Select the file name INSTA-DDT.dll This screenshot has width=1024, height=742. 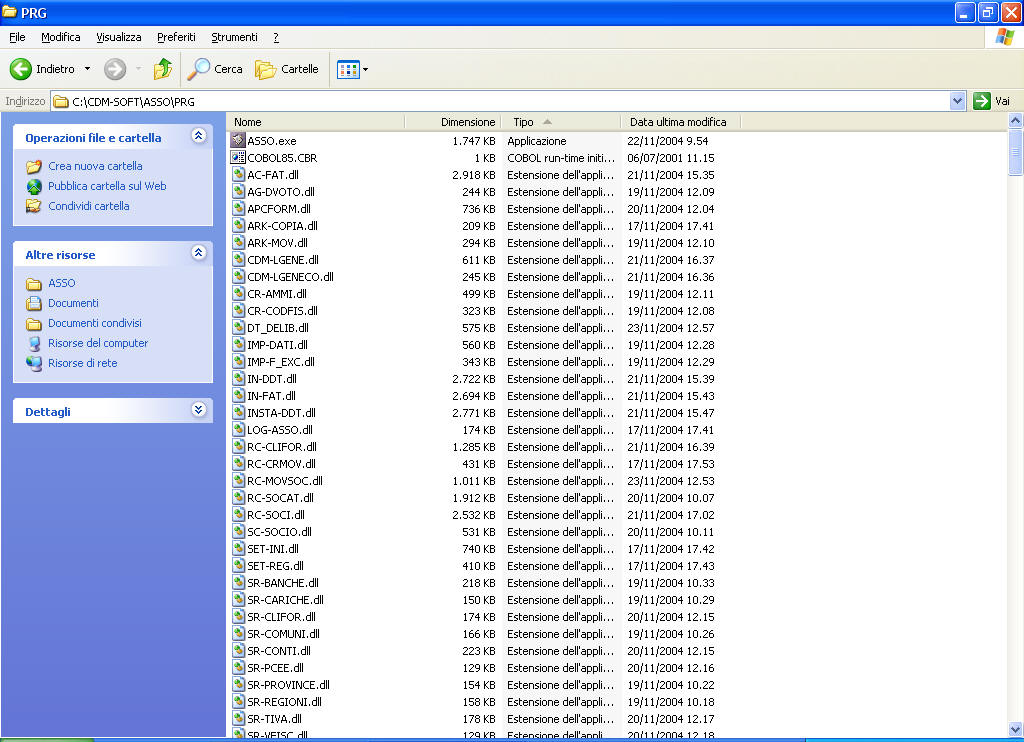click(x=281, y=413)
